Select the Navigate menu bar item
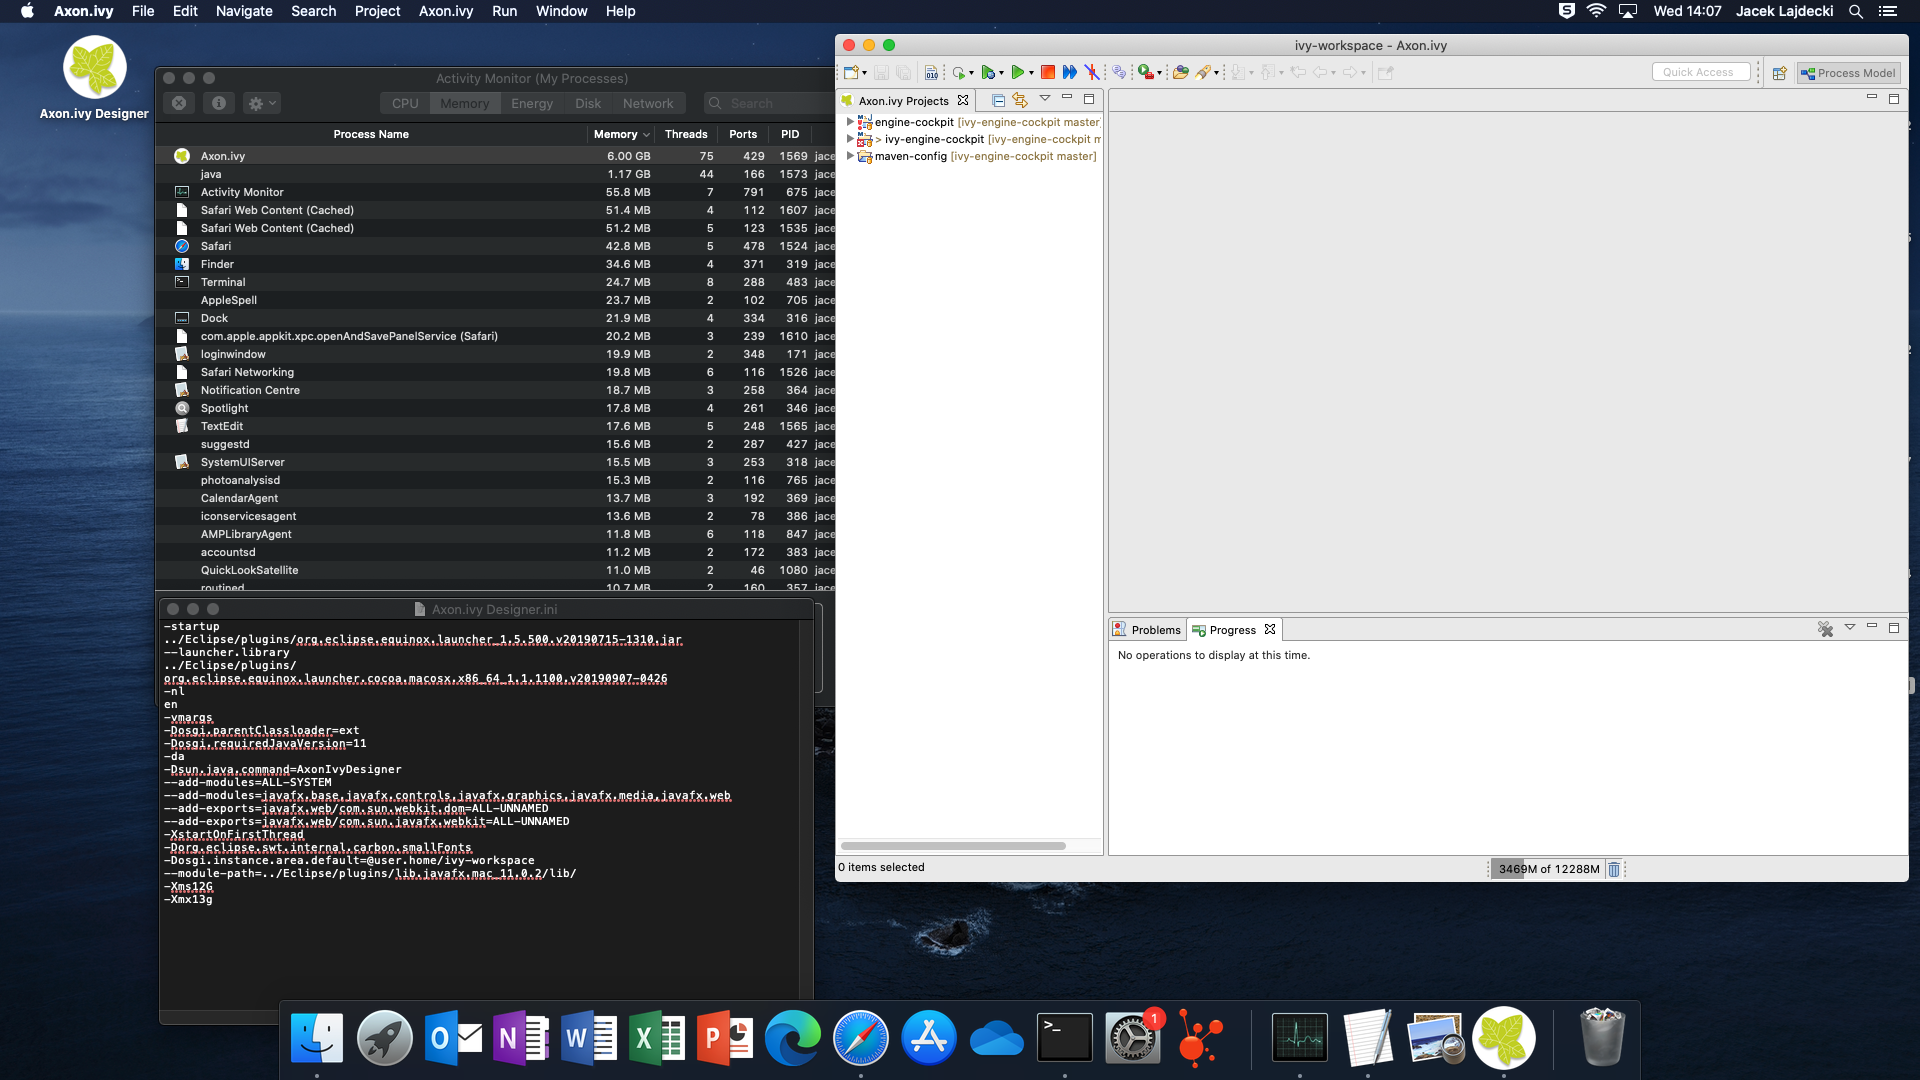 243,11
